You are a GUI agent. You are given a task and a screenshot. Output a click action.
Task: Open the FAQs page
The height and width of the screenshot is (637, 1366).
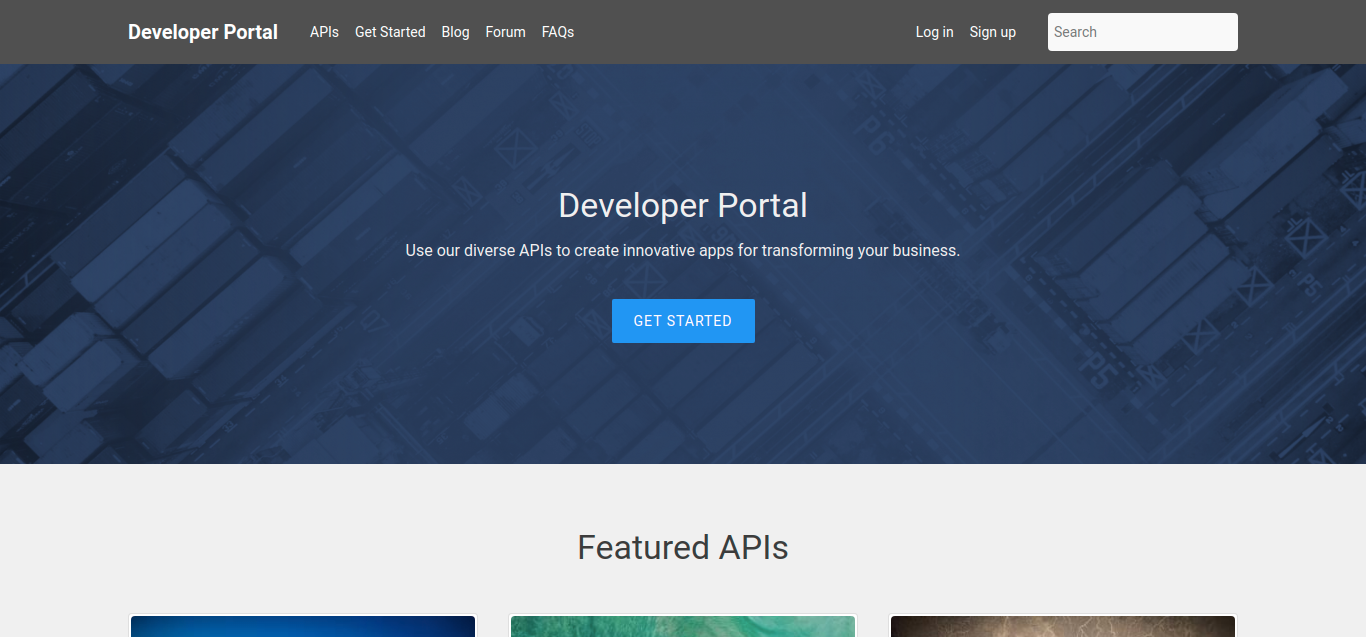pyautogui.click(x=557, y=31)
